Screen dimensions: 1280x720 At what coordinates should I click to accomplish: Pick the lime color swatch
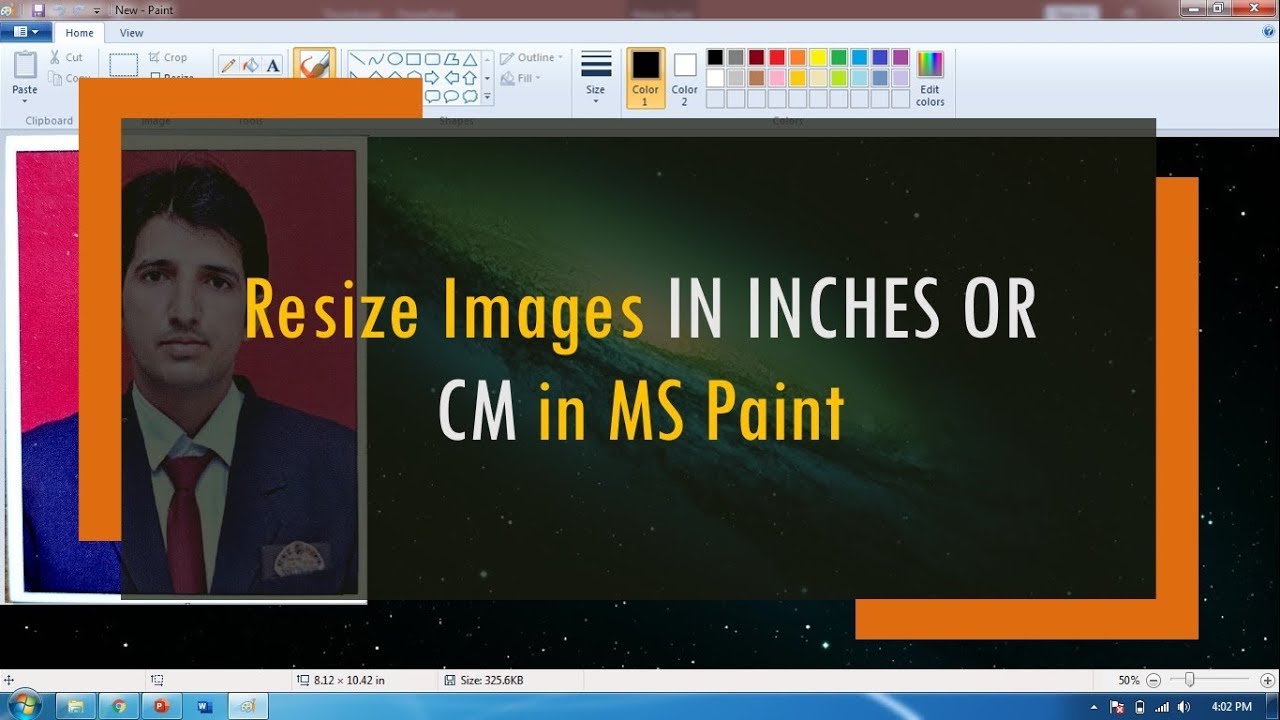point(839,78)
